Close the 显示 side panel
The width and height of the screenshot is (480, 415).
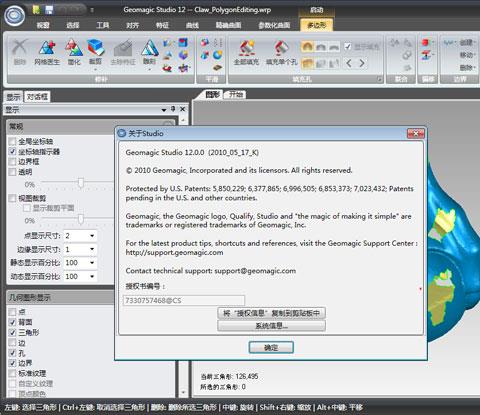[183, 109]
